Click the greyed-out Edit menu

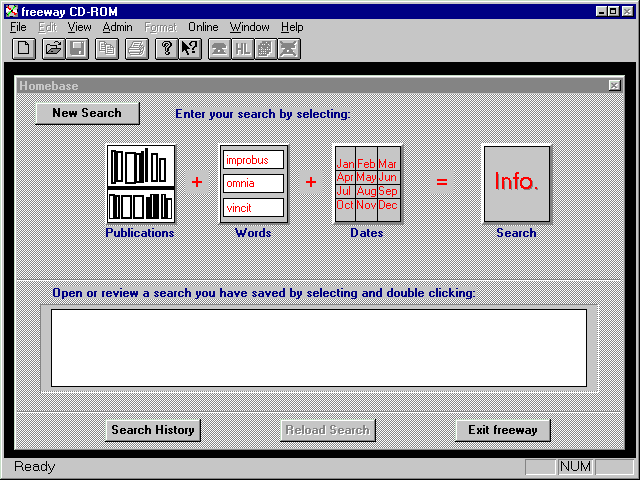tap(47, 27)
